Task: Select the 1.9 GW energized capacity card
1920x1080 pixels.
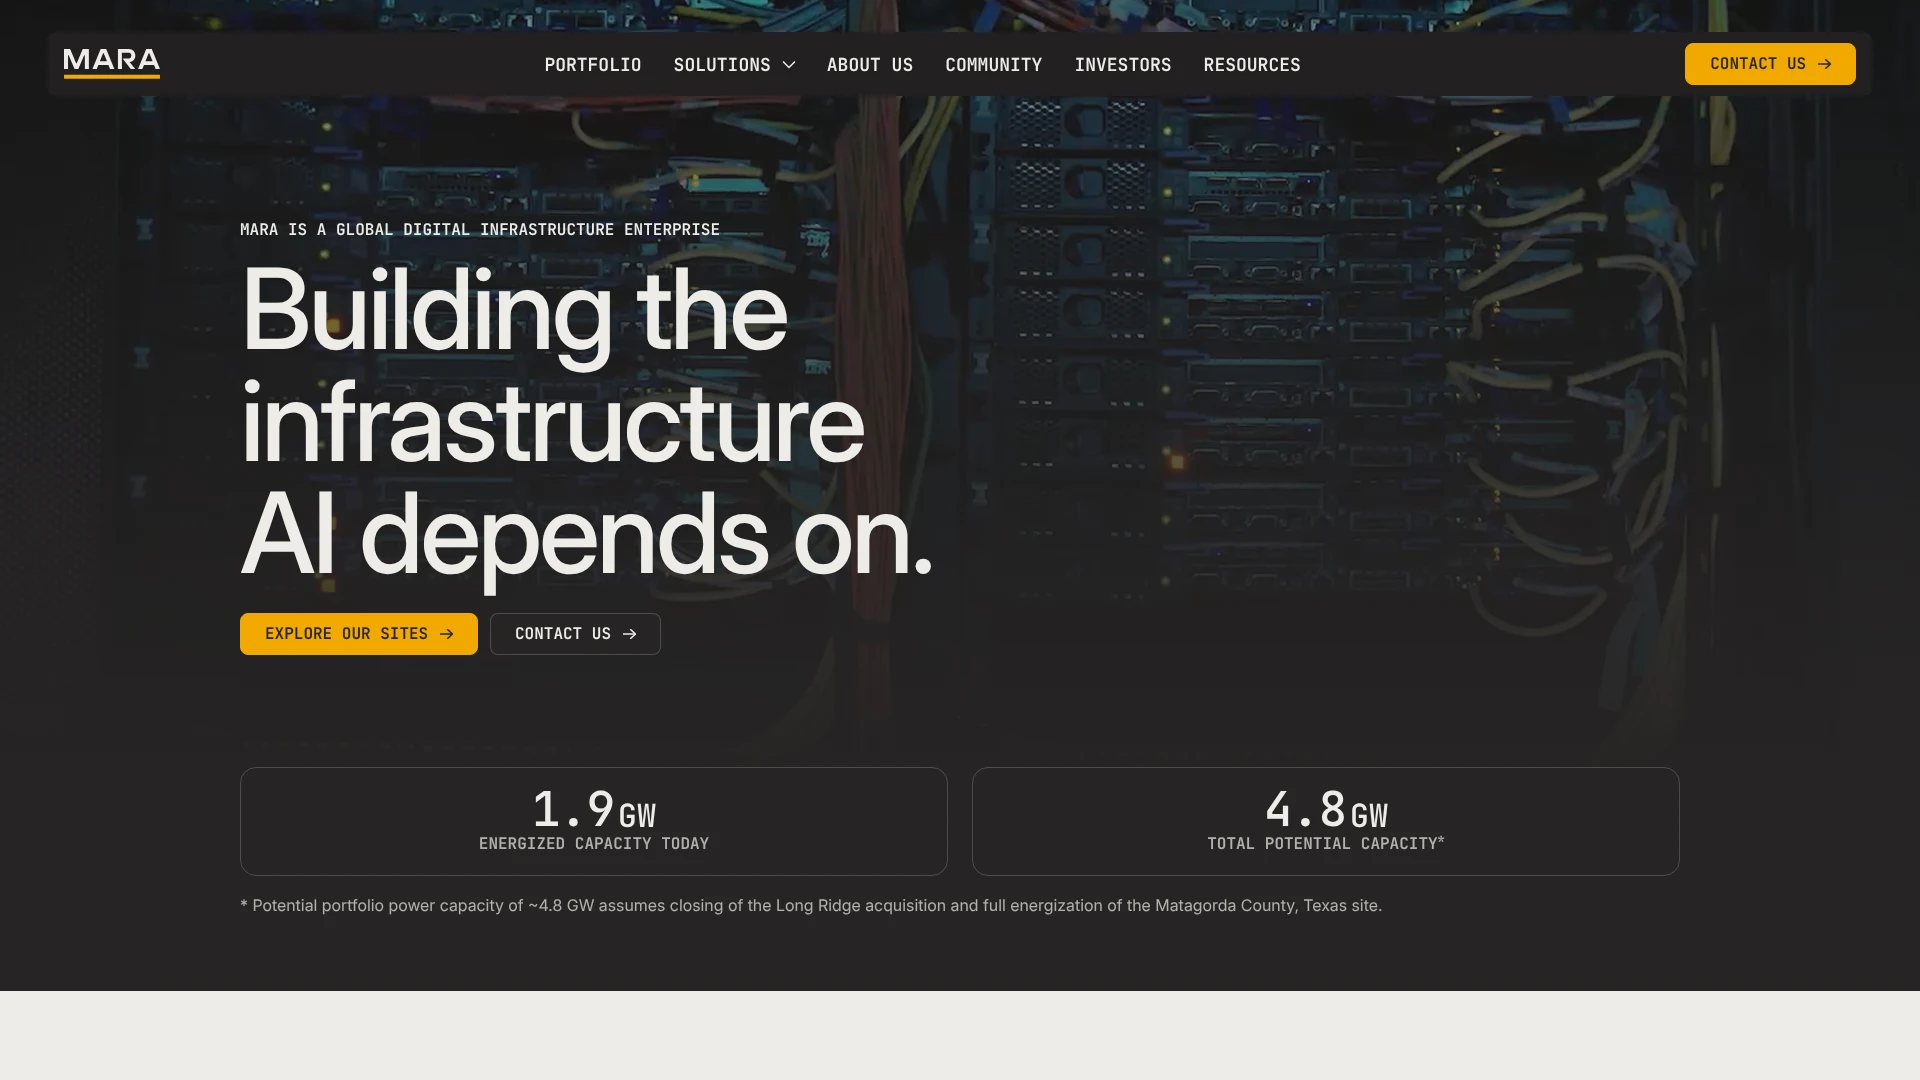Action: [x=594, y=821]
